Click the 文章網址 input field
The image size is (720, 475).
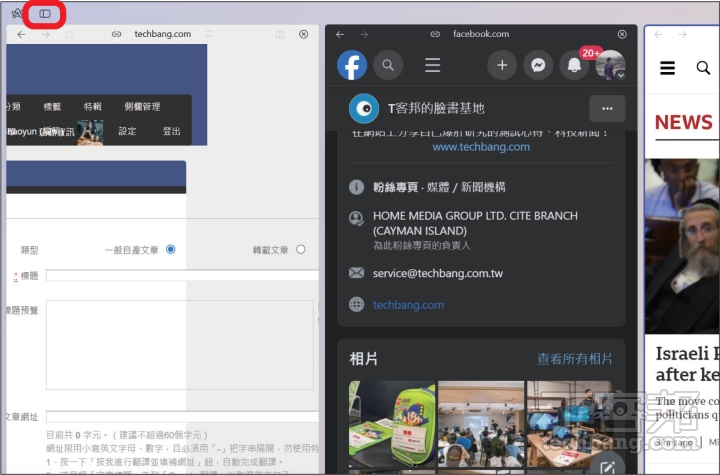click(182, 417)
